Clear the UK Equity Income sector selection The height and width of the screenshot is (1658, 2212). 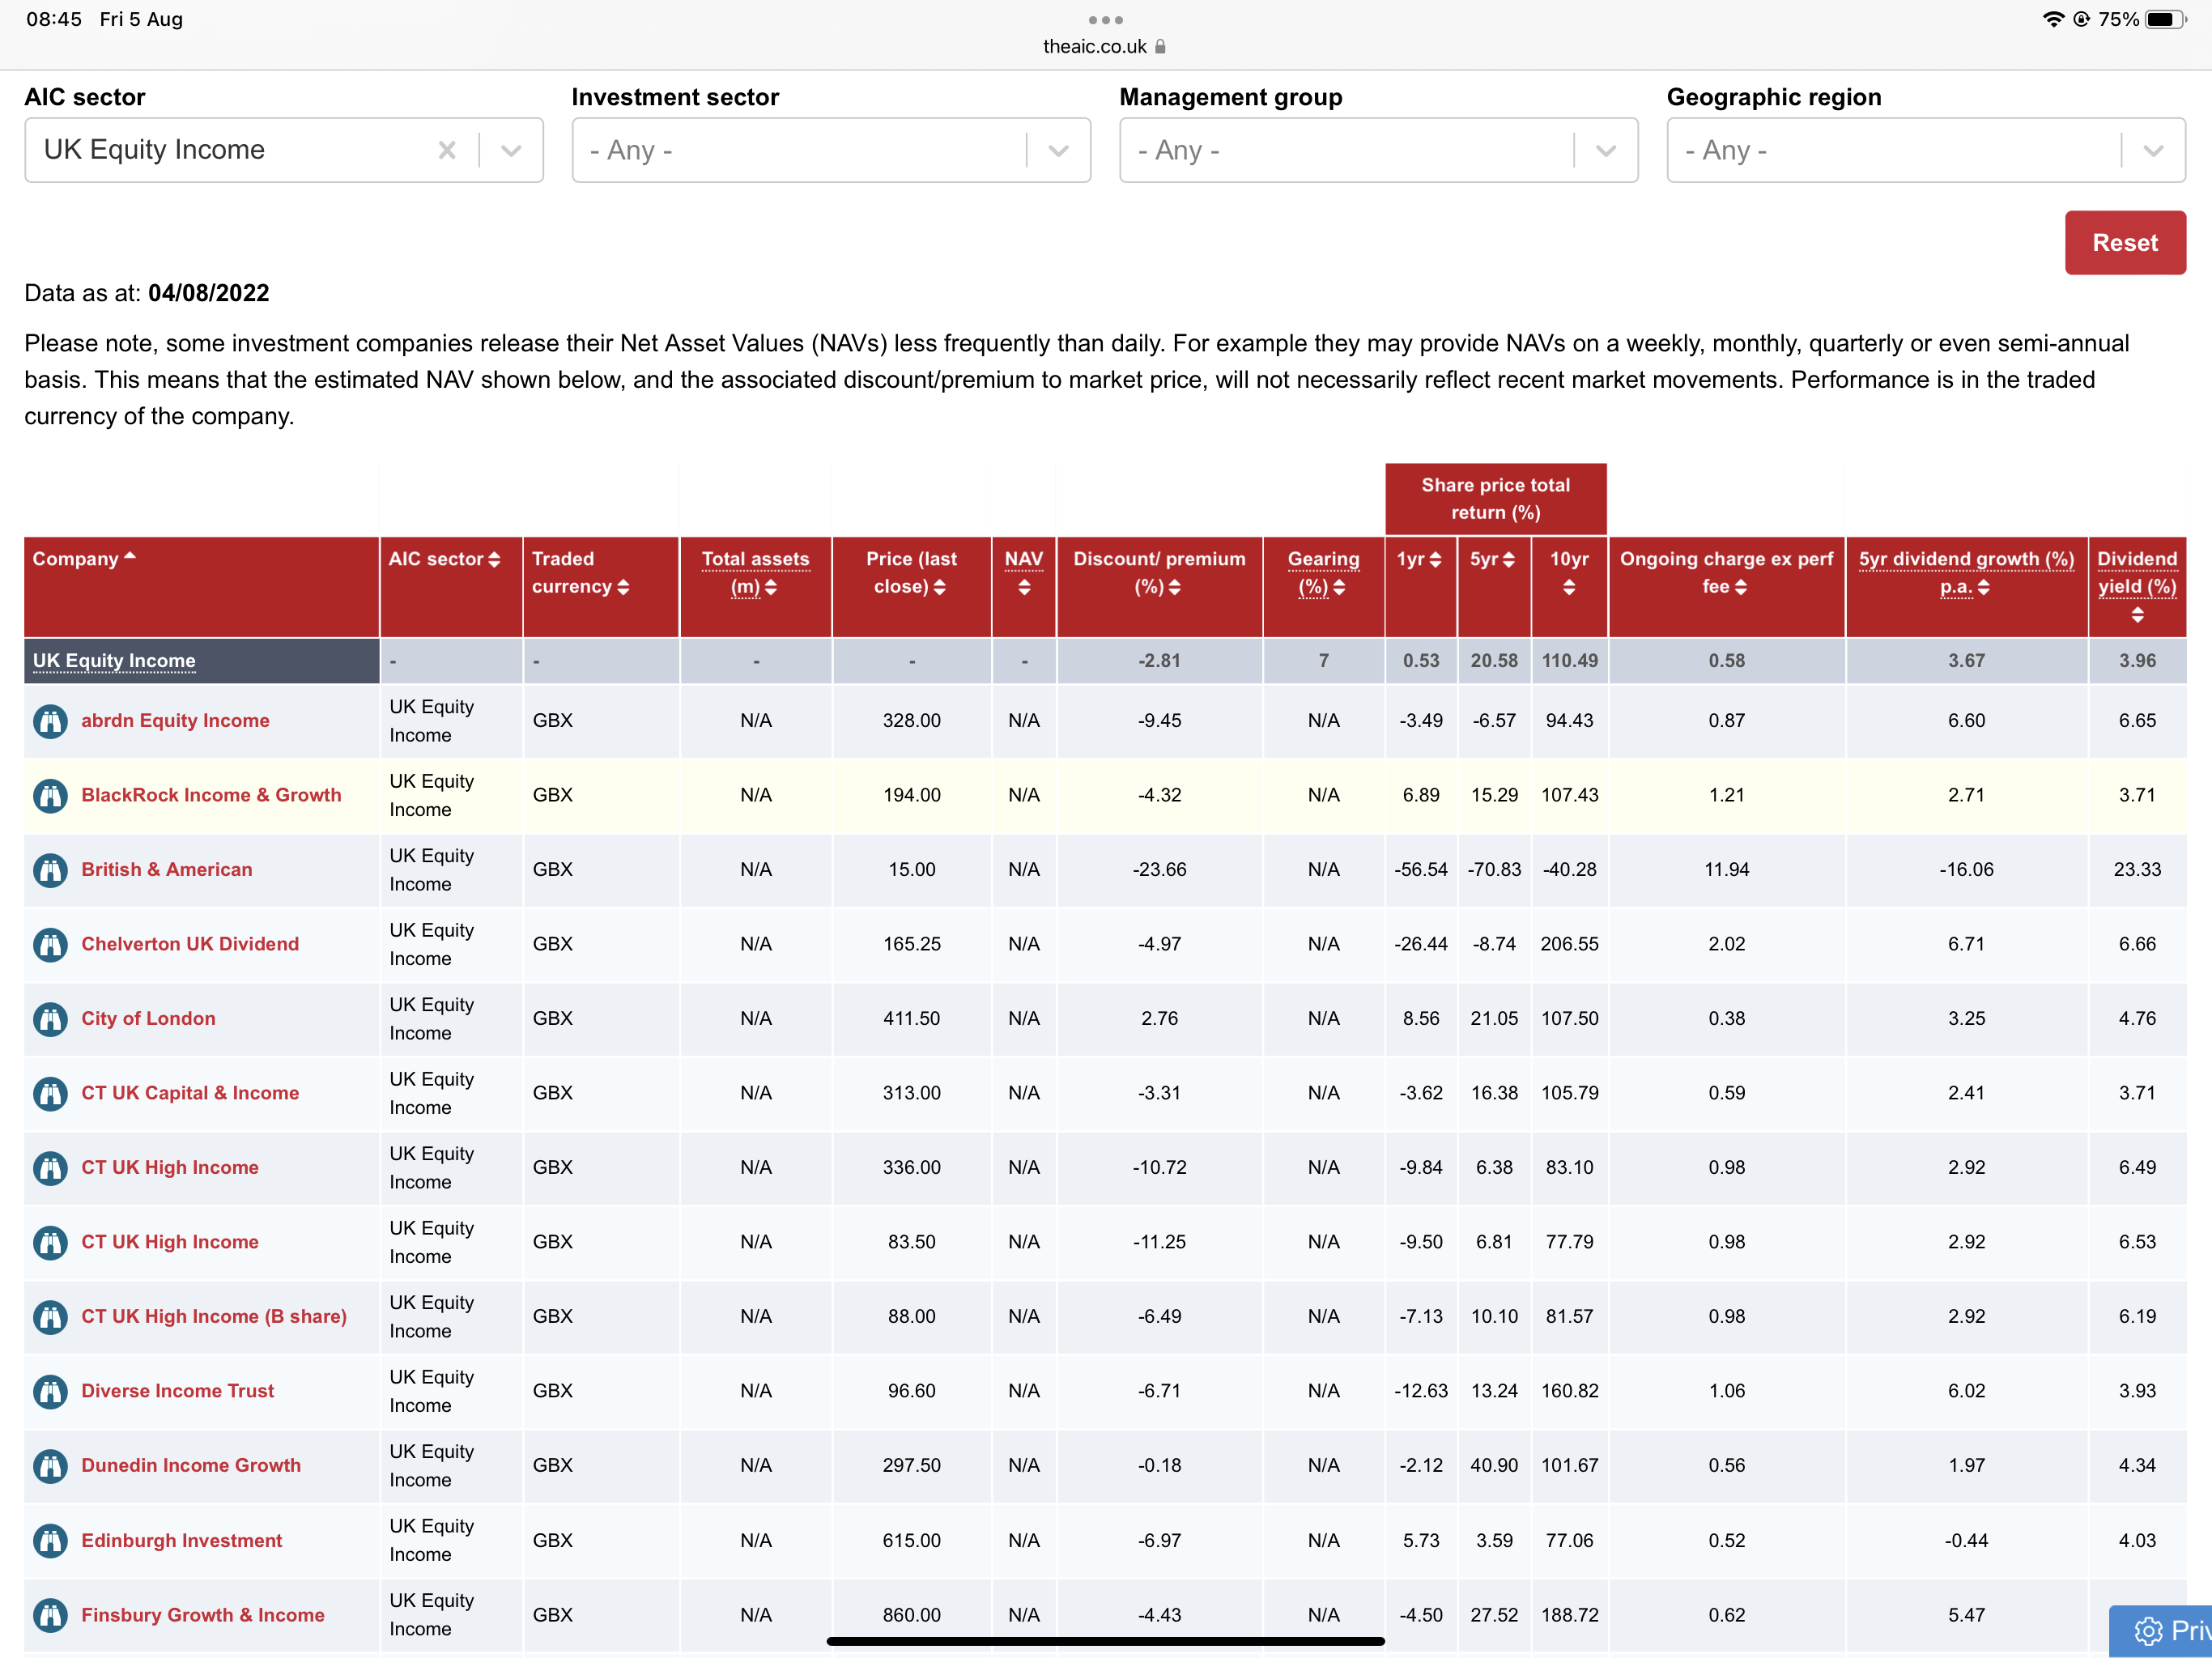coord(447,150)
